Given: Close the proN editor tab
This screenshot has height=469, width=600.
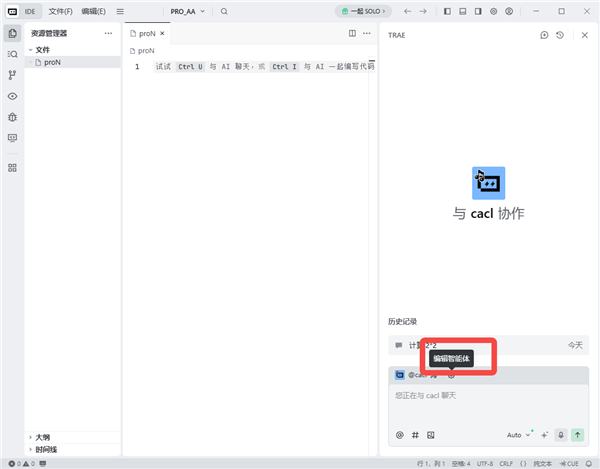Looking at the screenshot, I should coord(163,33).
